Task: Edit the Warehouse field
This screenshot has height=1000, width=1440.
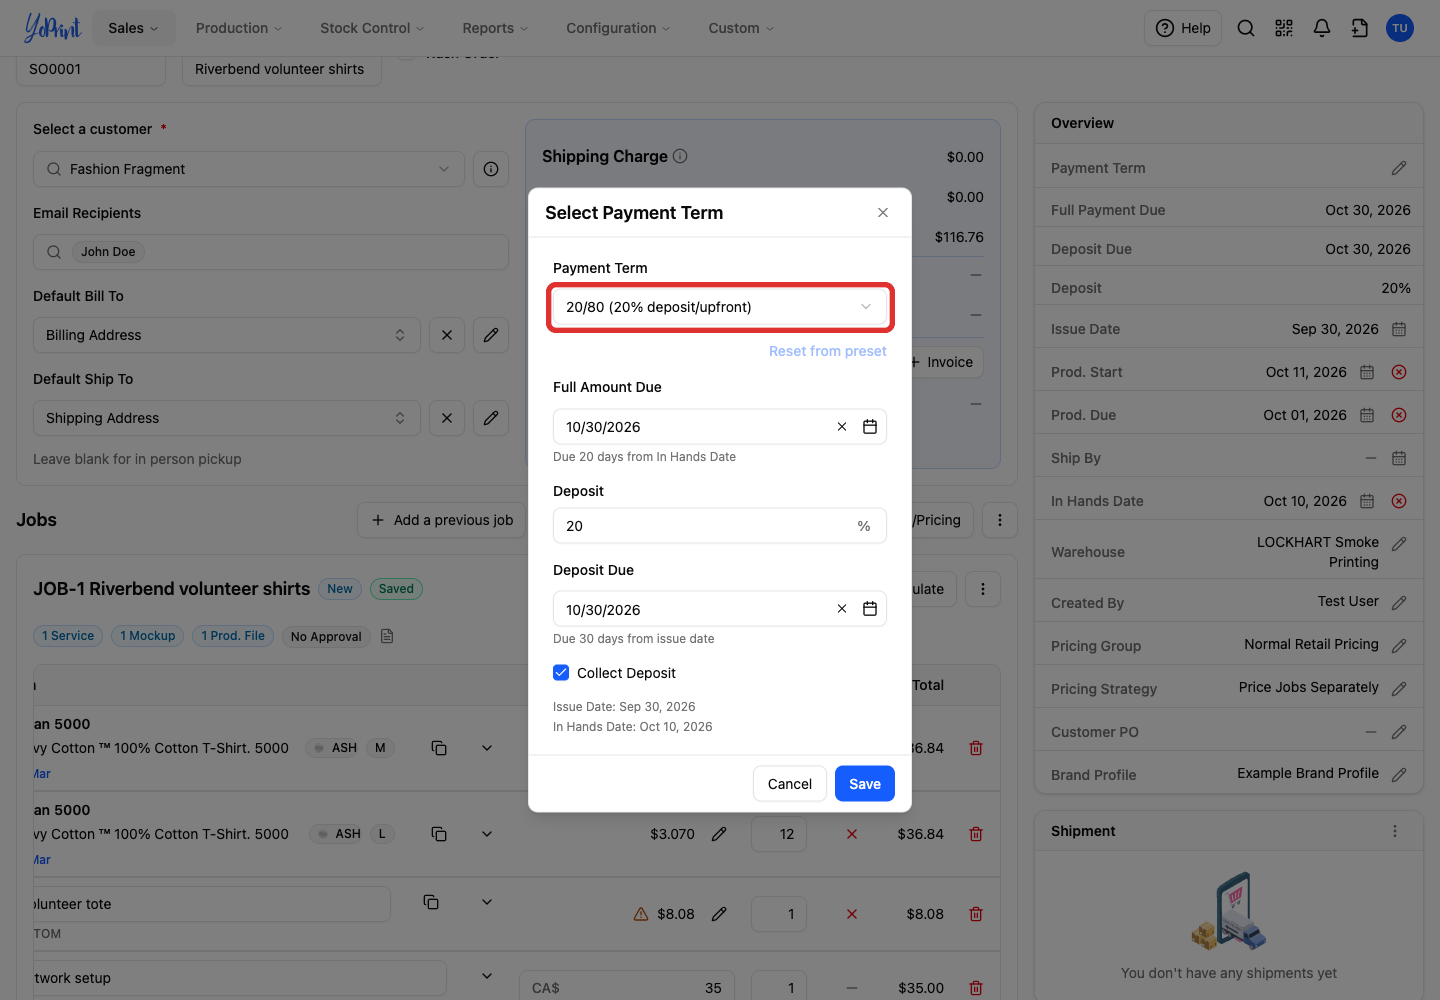Action: [1399, 543]
